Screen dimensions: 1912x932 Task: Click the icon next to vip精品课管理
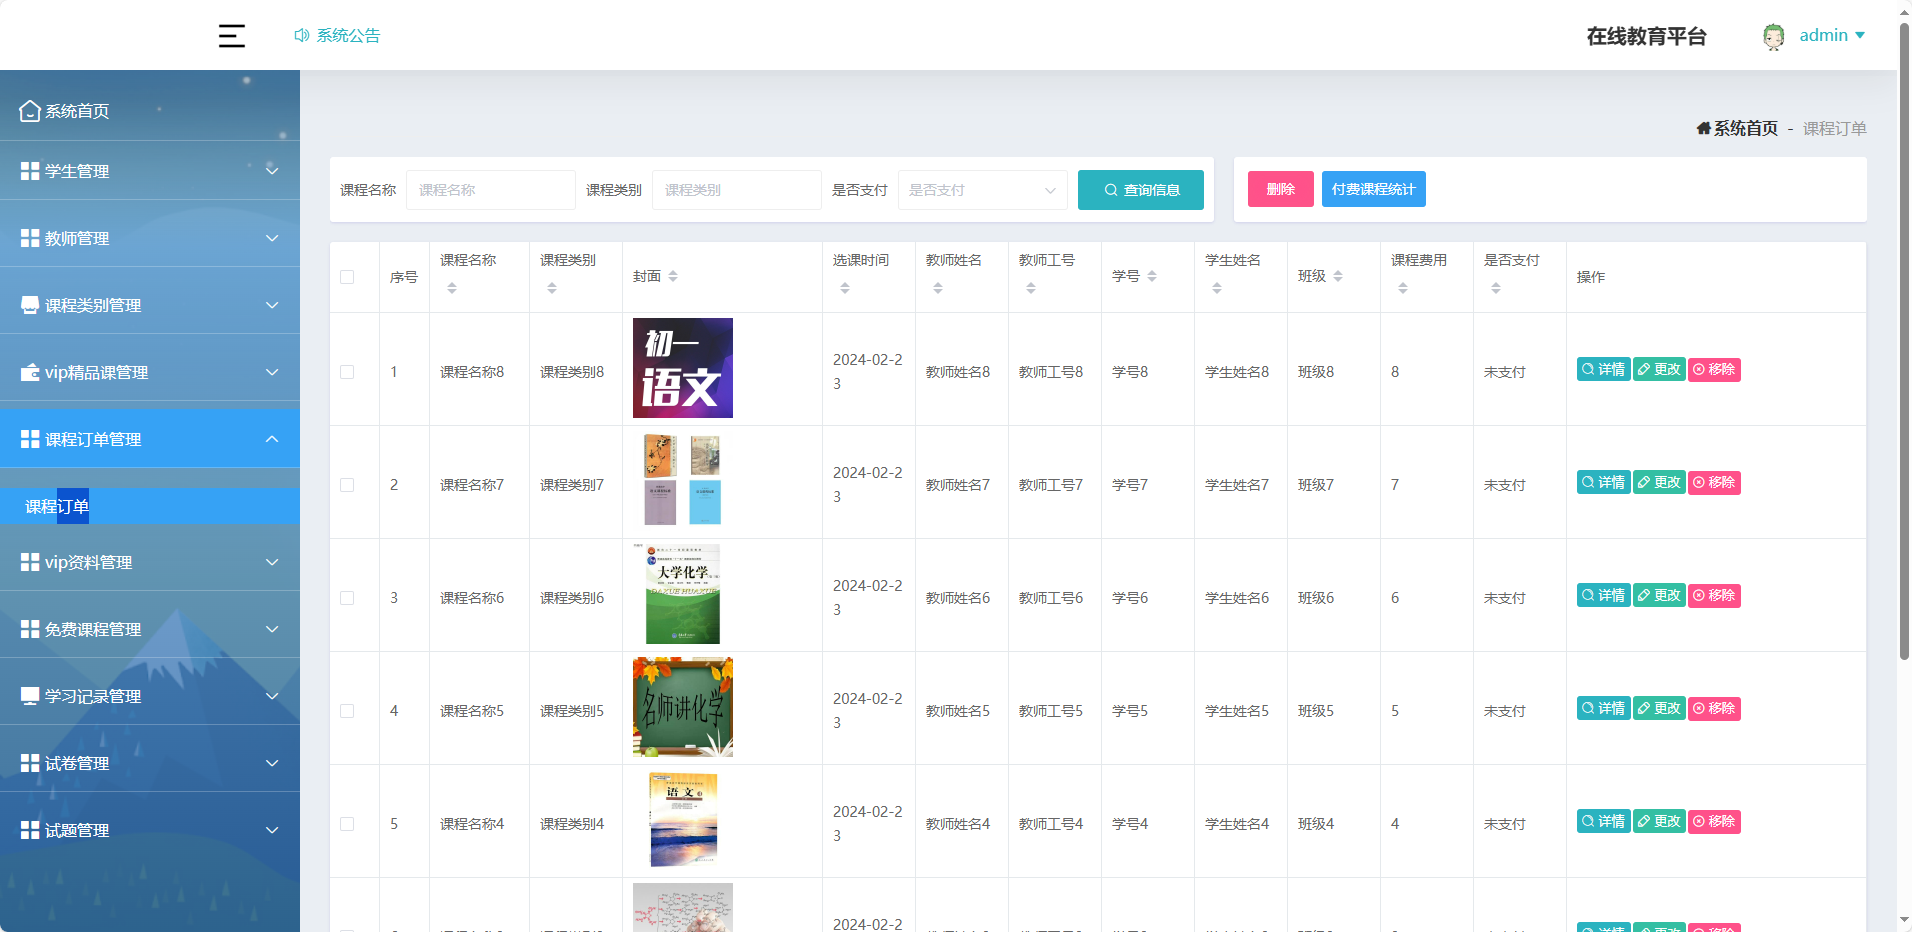point(30,372)
